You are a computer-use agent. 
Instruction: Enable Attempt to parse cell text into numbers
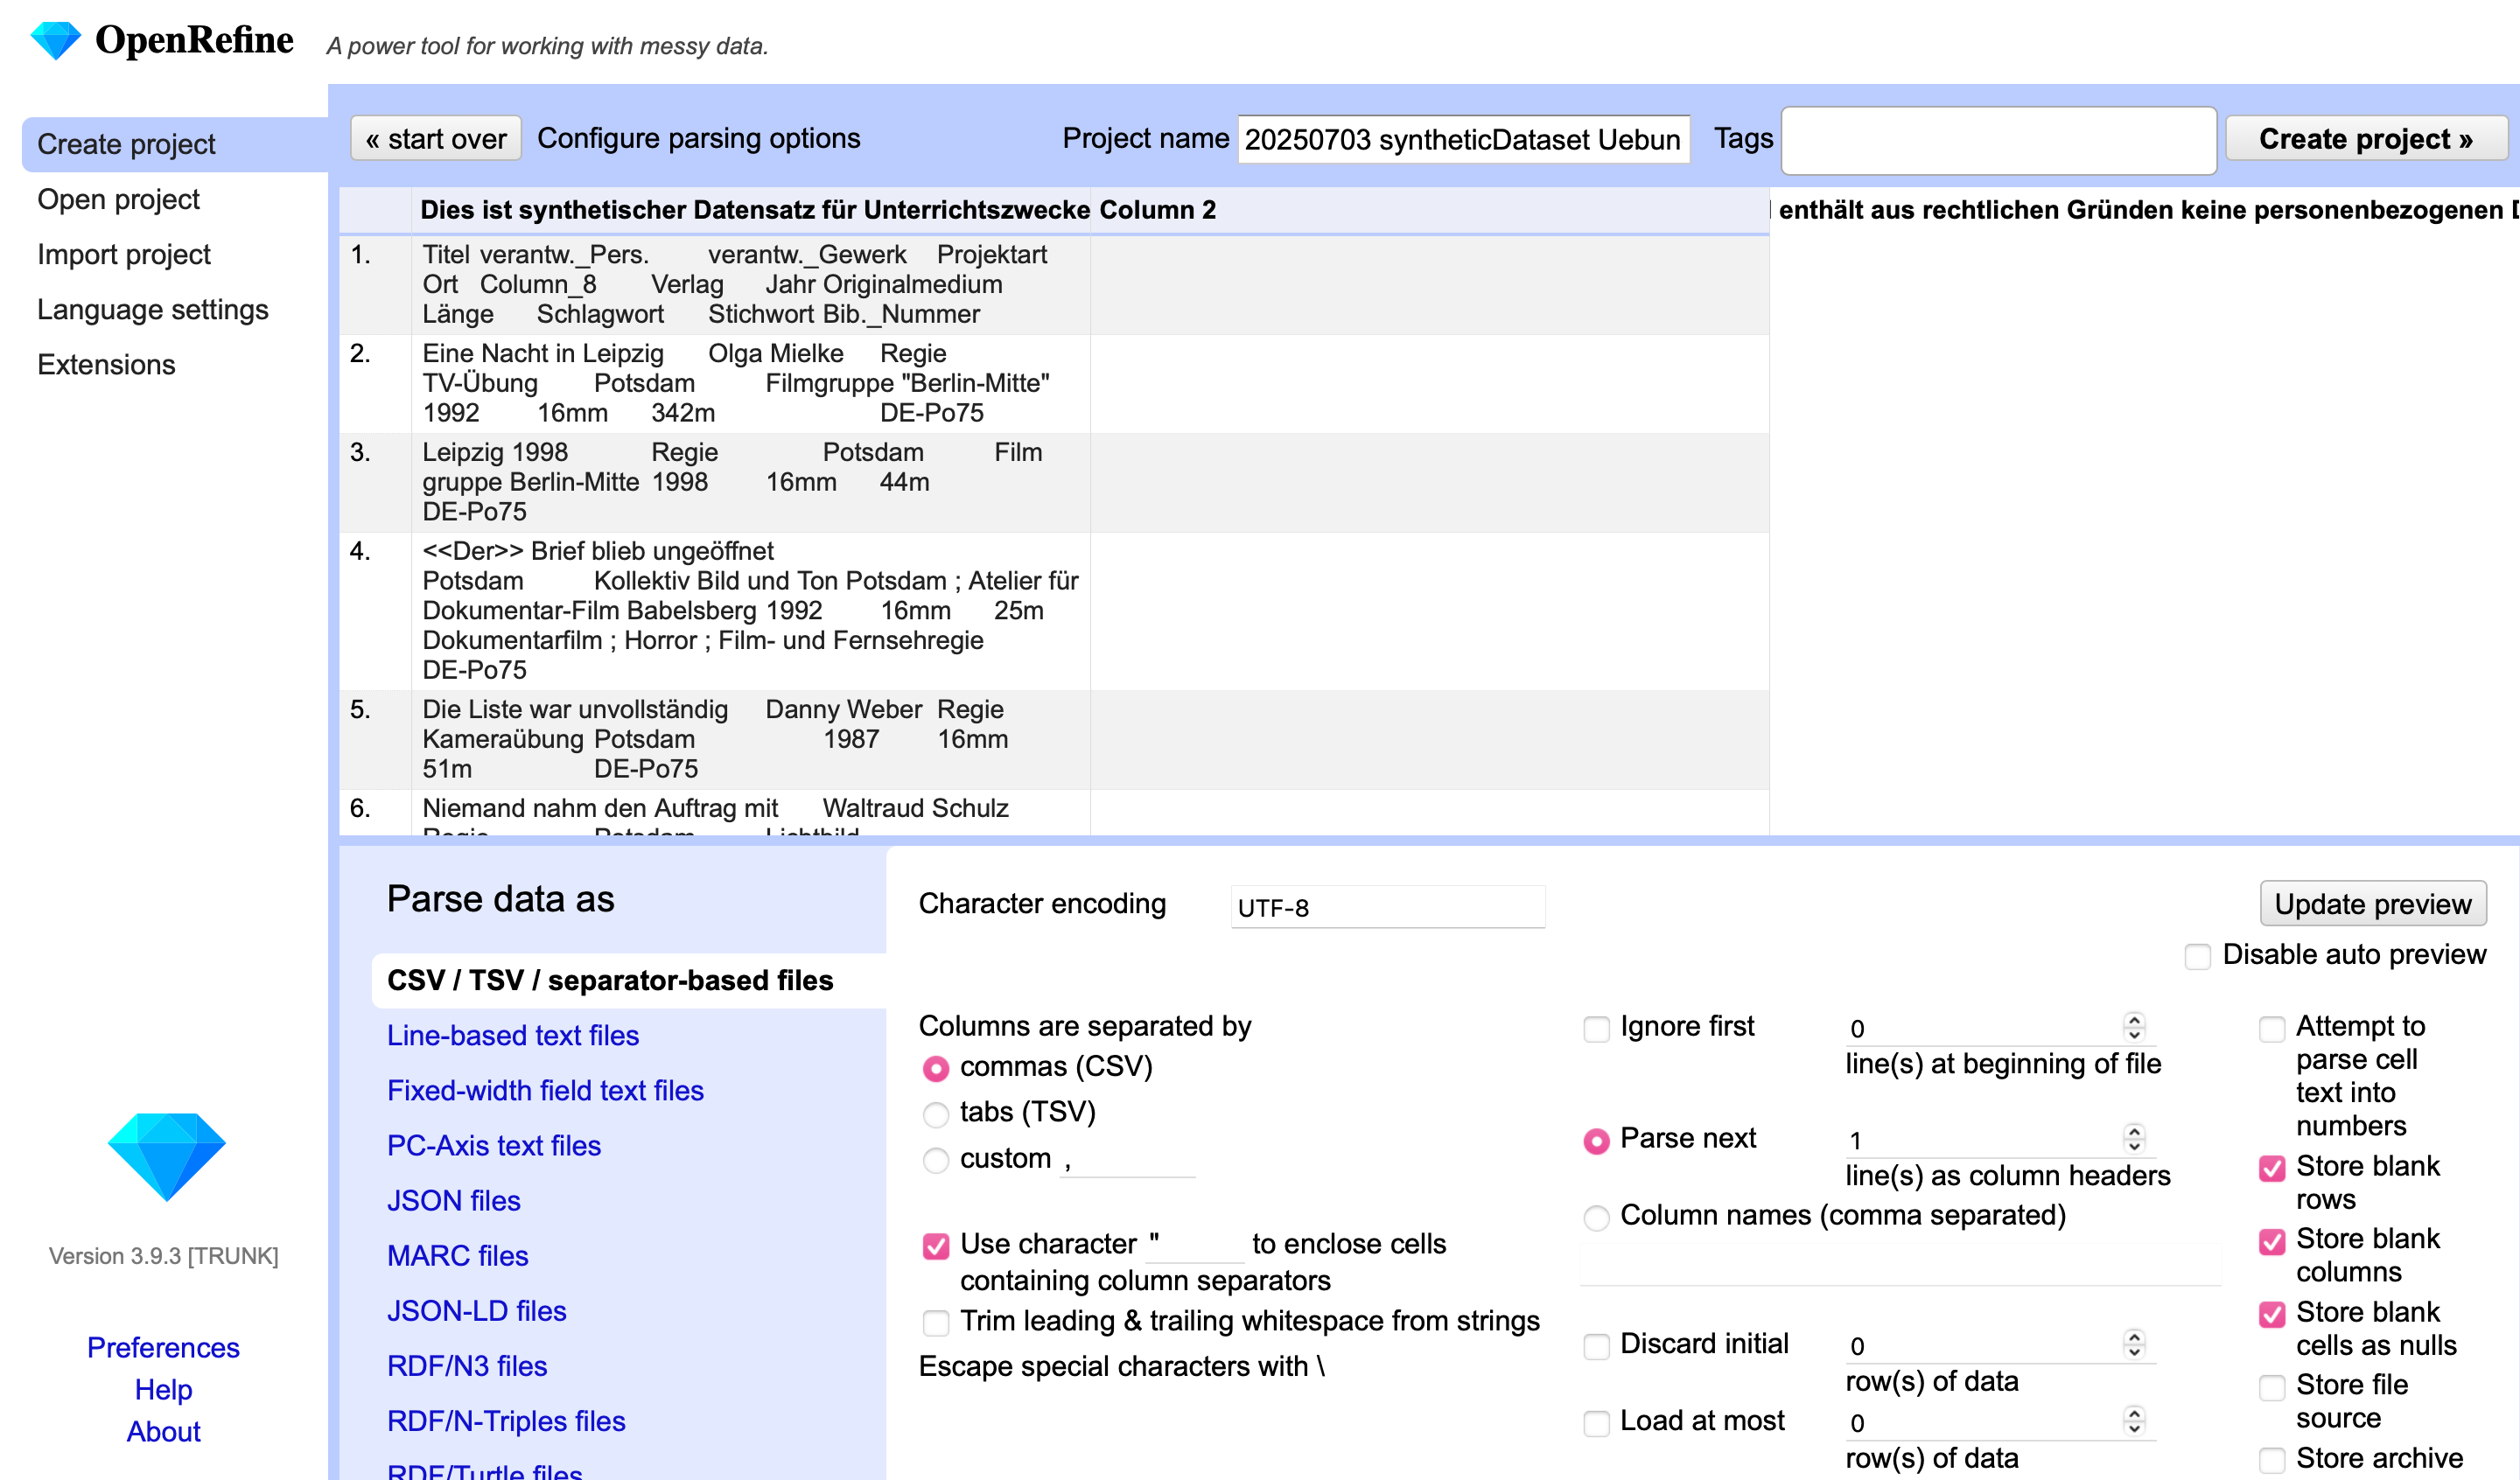(x=2273, y=1029)
